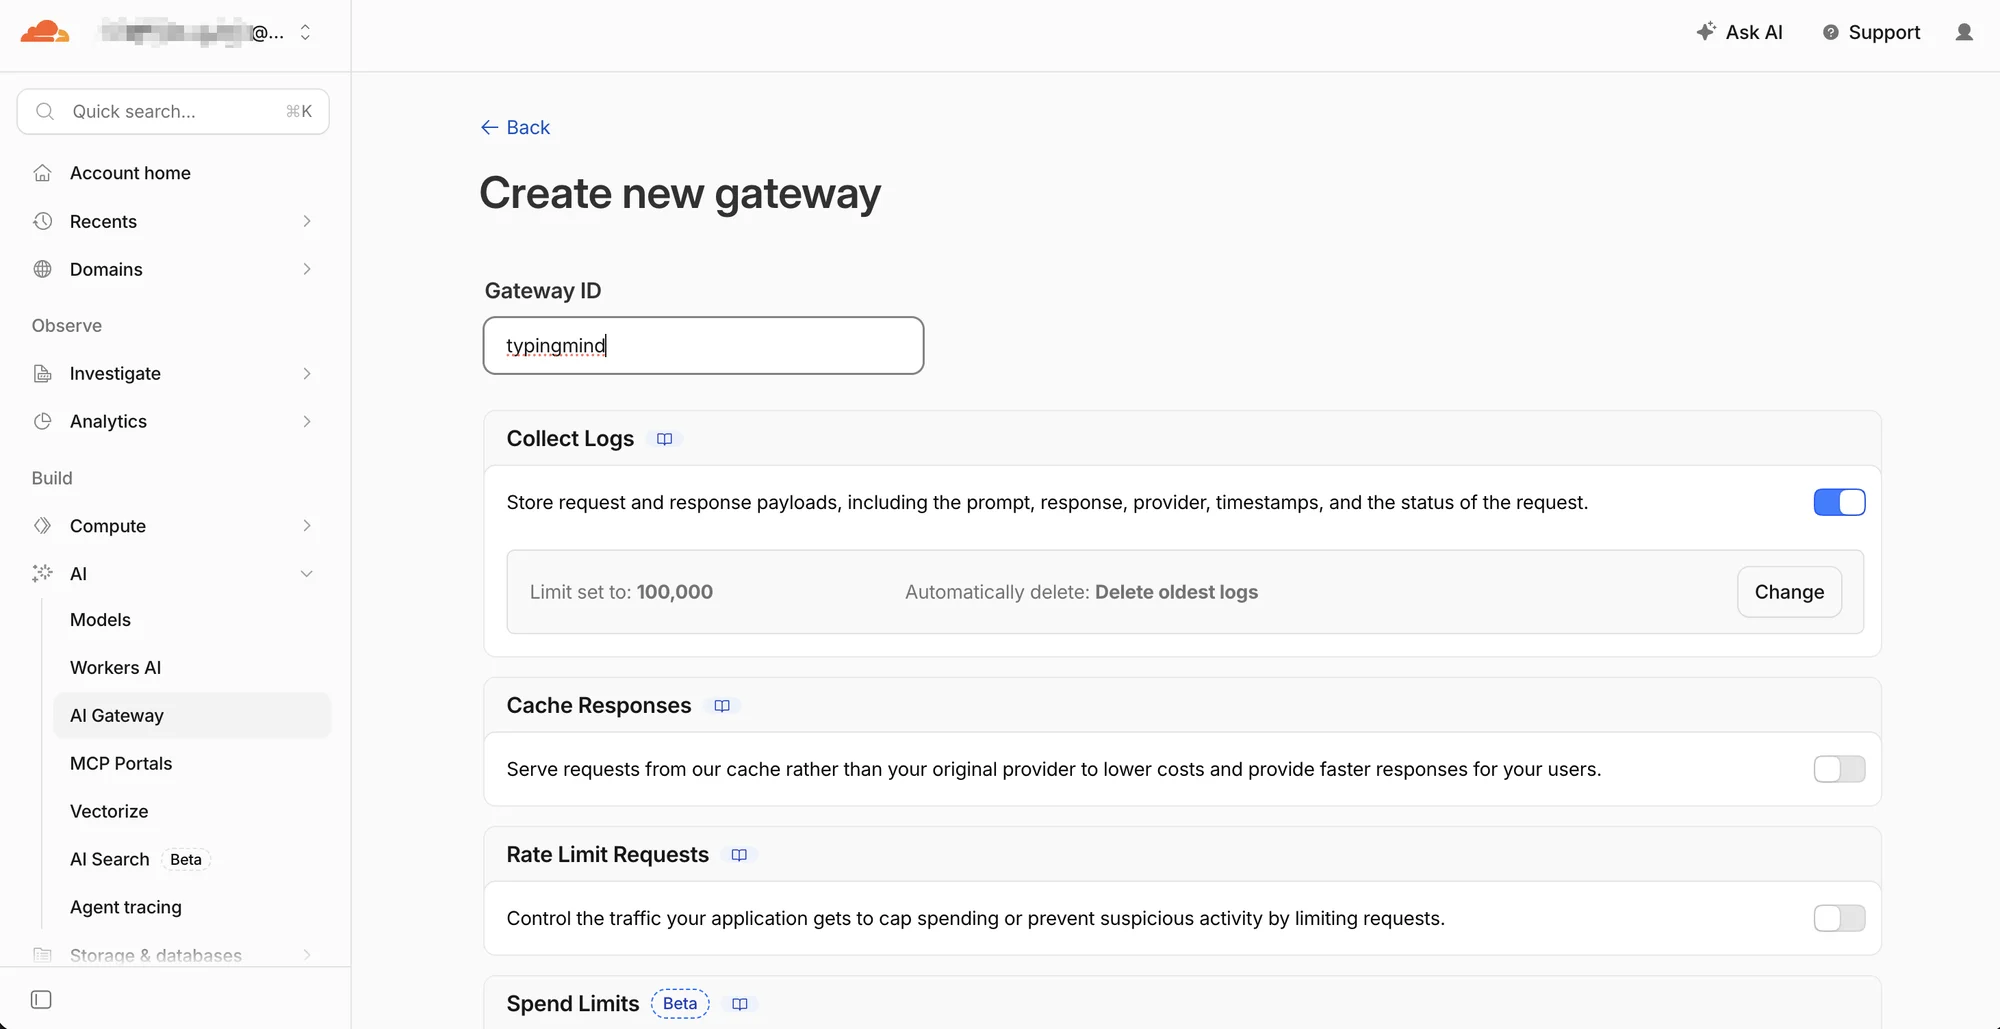Click the Recents clock icon

42,221
